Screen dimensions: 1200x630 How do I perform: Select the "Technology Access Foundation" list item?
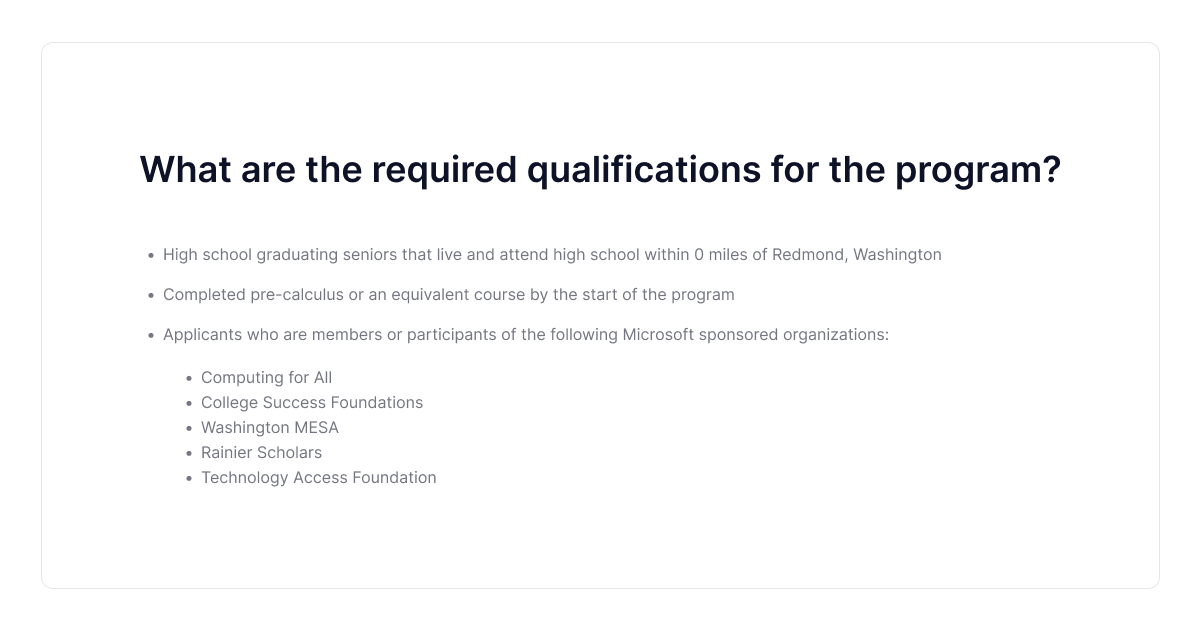coord(318,477)
